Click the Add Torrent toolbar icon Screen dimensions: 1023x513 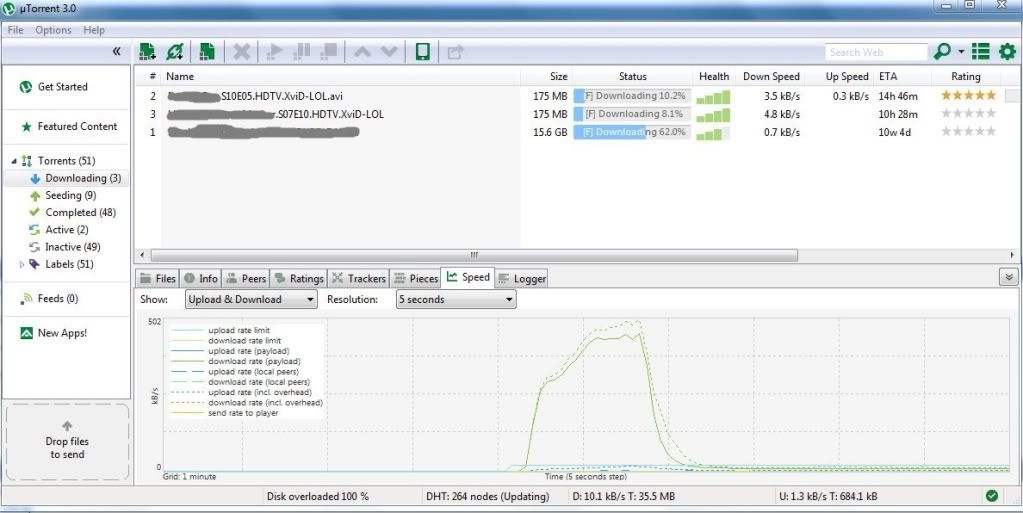(x=147, y=52)
